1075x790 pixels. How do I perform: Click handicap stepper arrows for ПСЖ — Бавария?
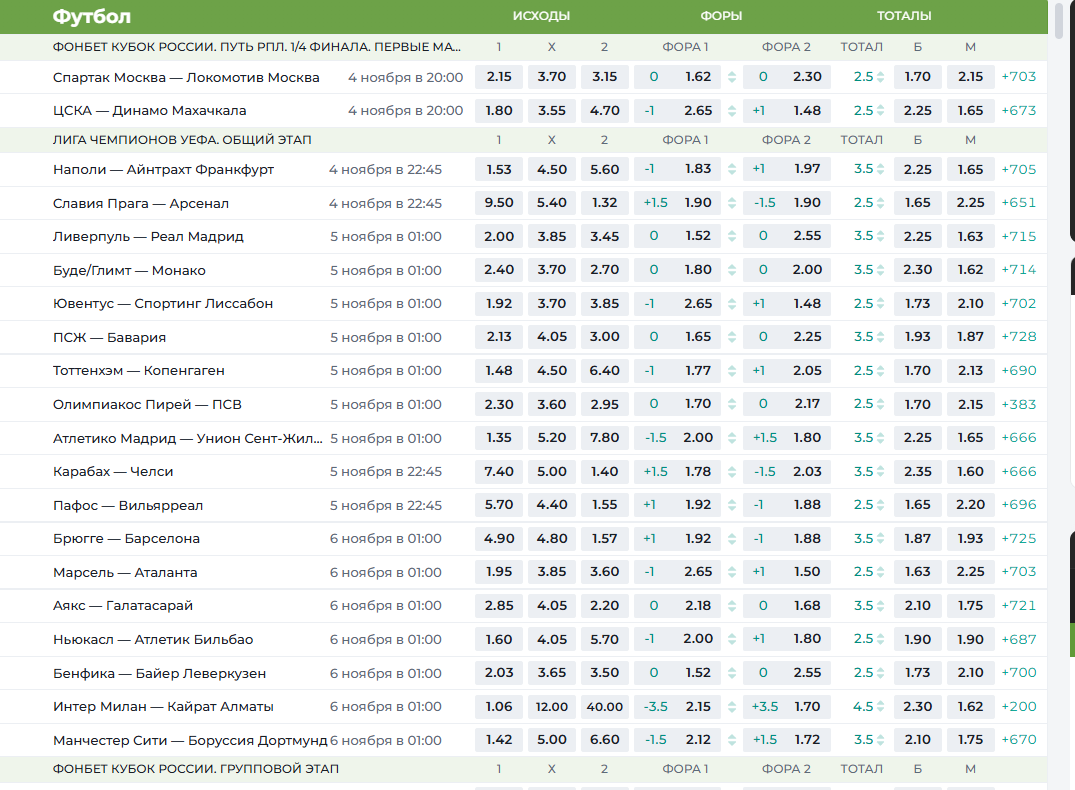[x=731, y=338]
